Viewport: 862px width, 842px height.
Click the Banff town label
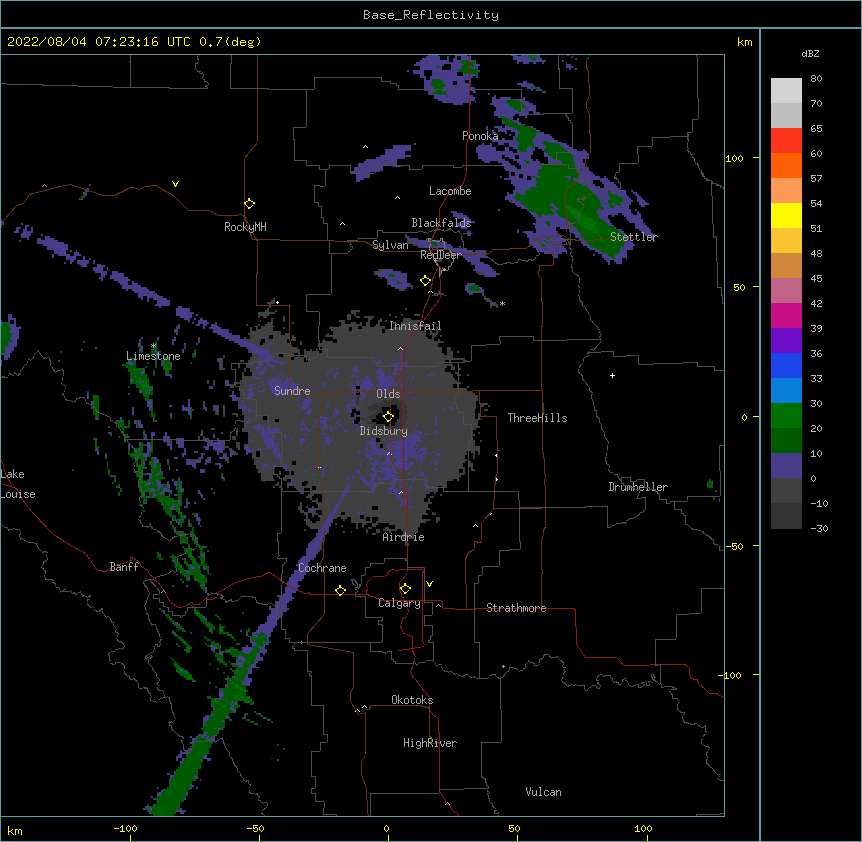point(124,567)
